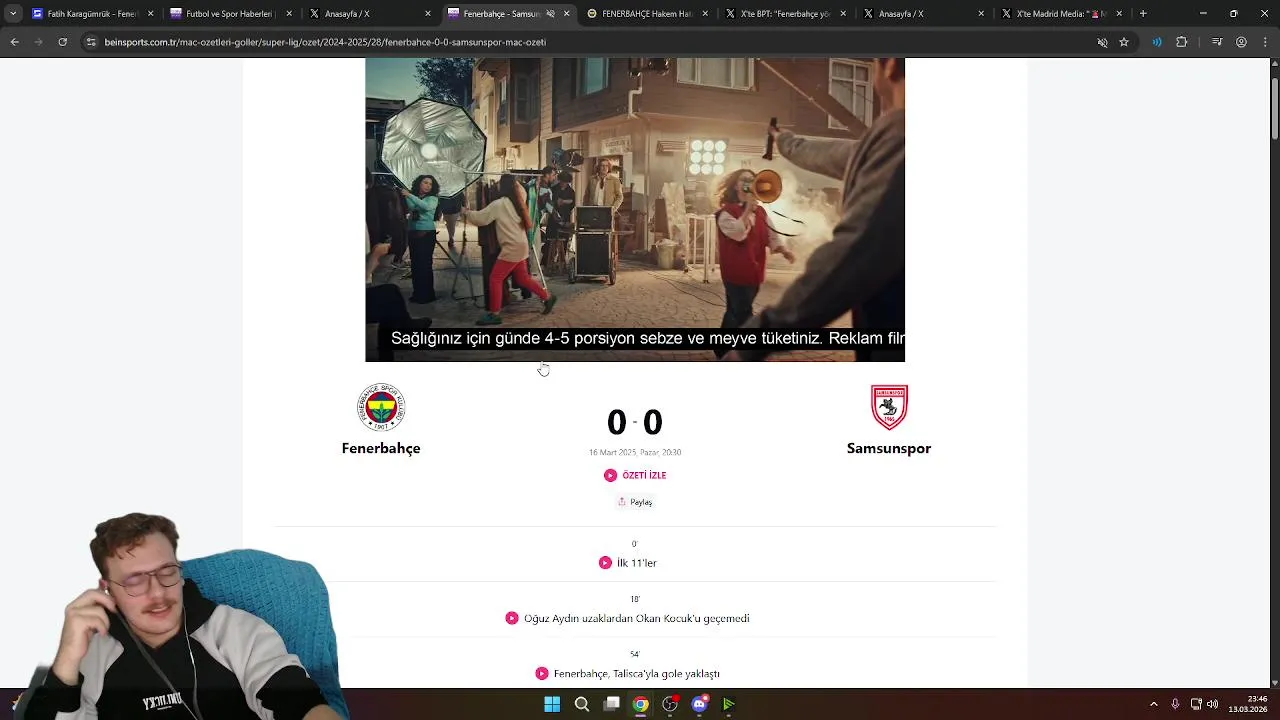The height and width of the screenshot is (720, 1280).
Task: Bookmark this page with the star
Action: pos(1124,42)
